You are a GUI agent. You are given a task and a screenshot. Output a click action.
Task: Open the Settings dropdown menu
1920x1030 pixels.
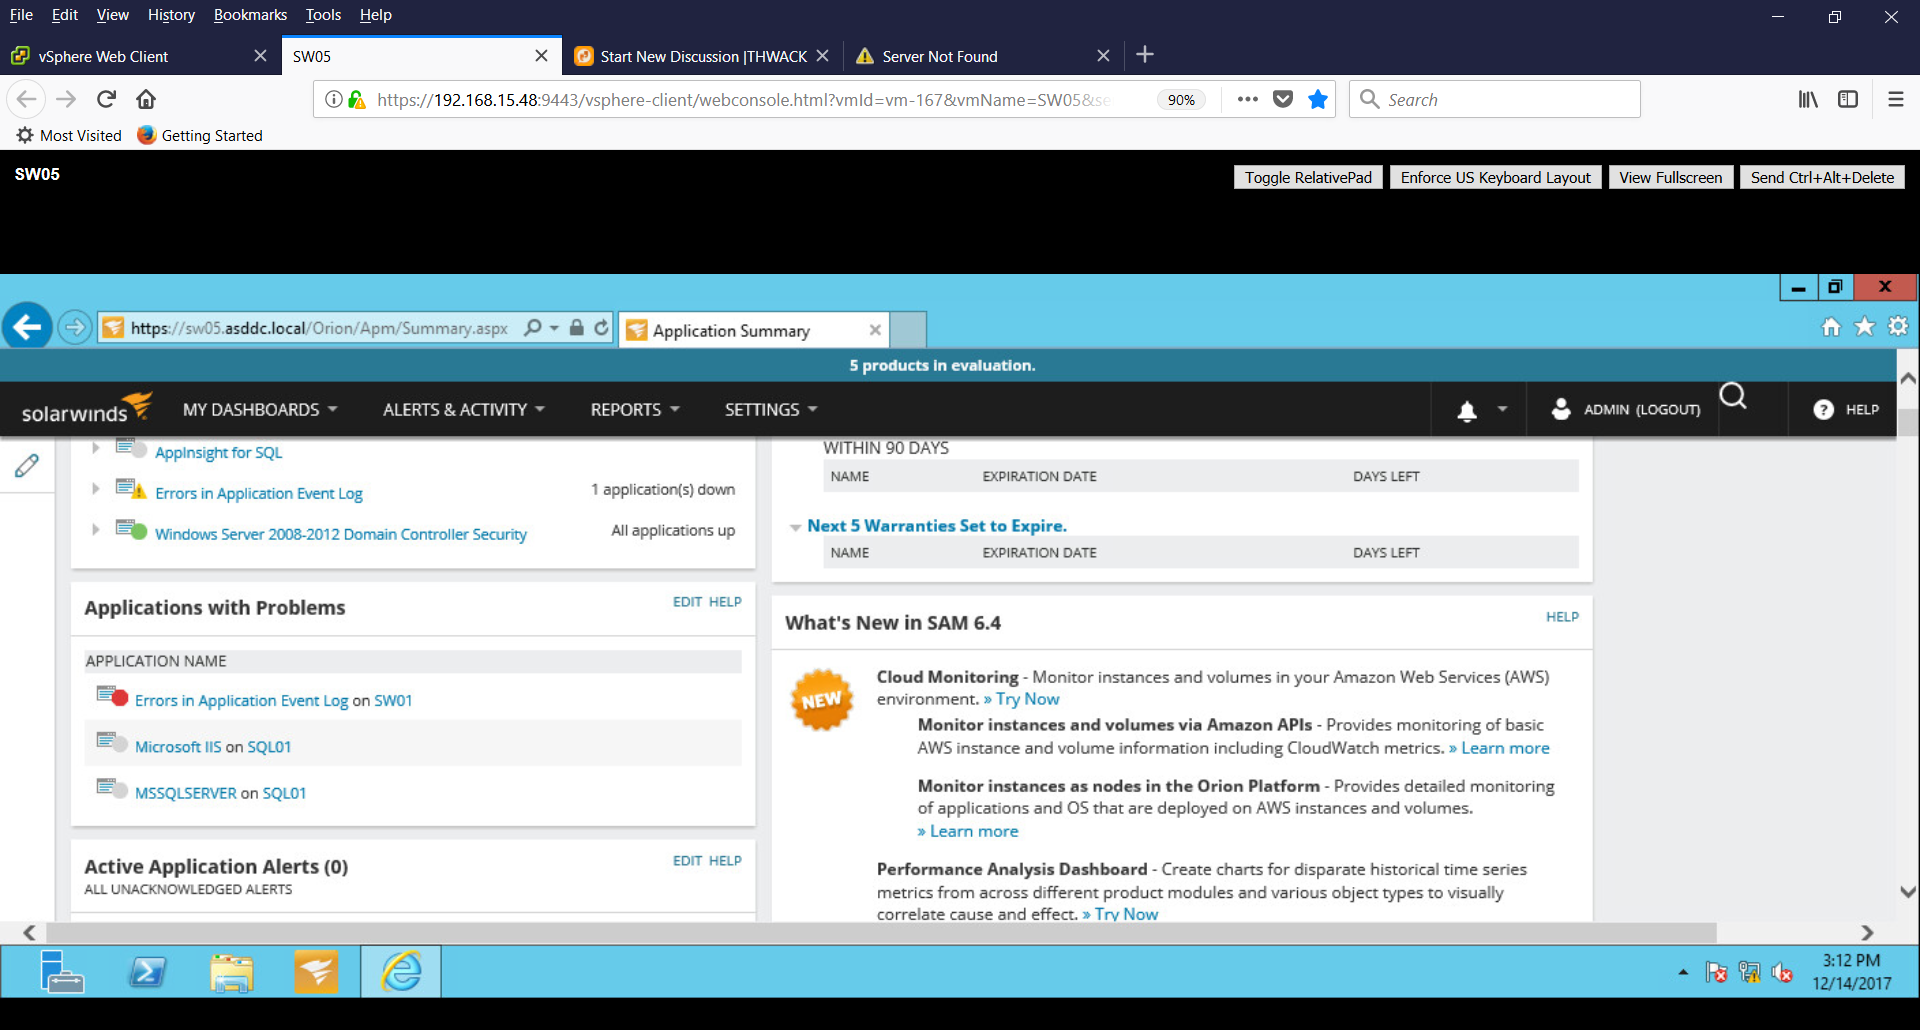tap(771, 410)
